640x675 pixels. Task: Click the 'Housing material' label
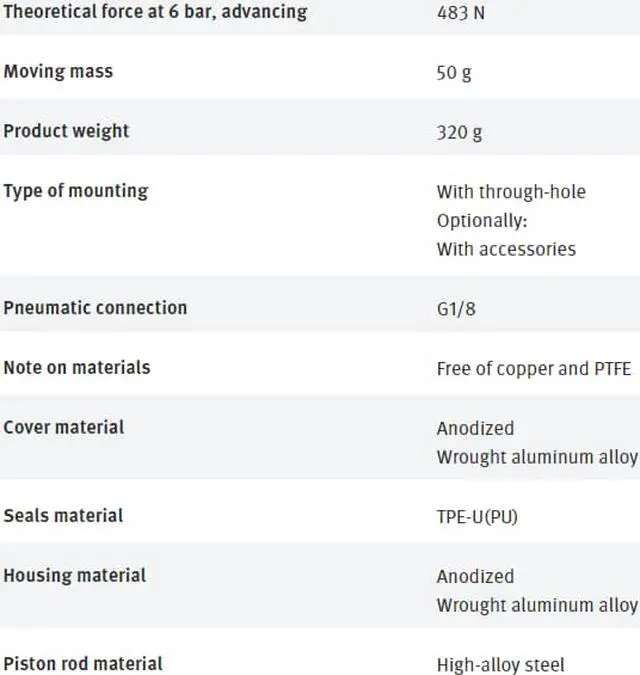pyautogui.click(x=74, y=576)
